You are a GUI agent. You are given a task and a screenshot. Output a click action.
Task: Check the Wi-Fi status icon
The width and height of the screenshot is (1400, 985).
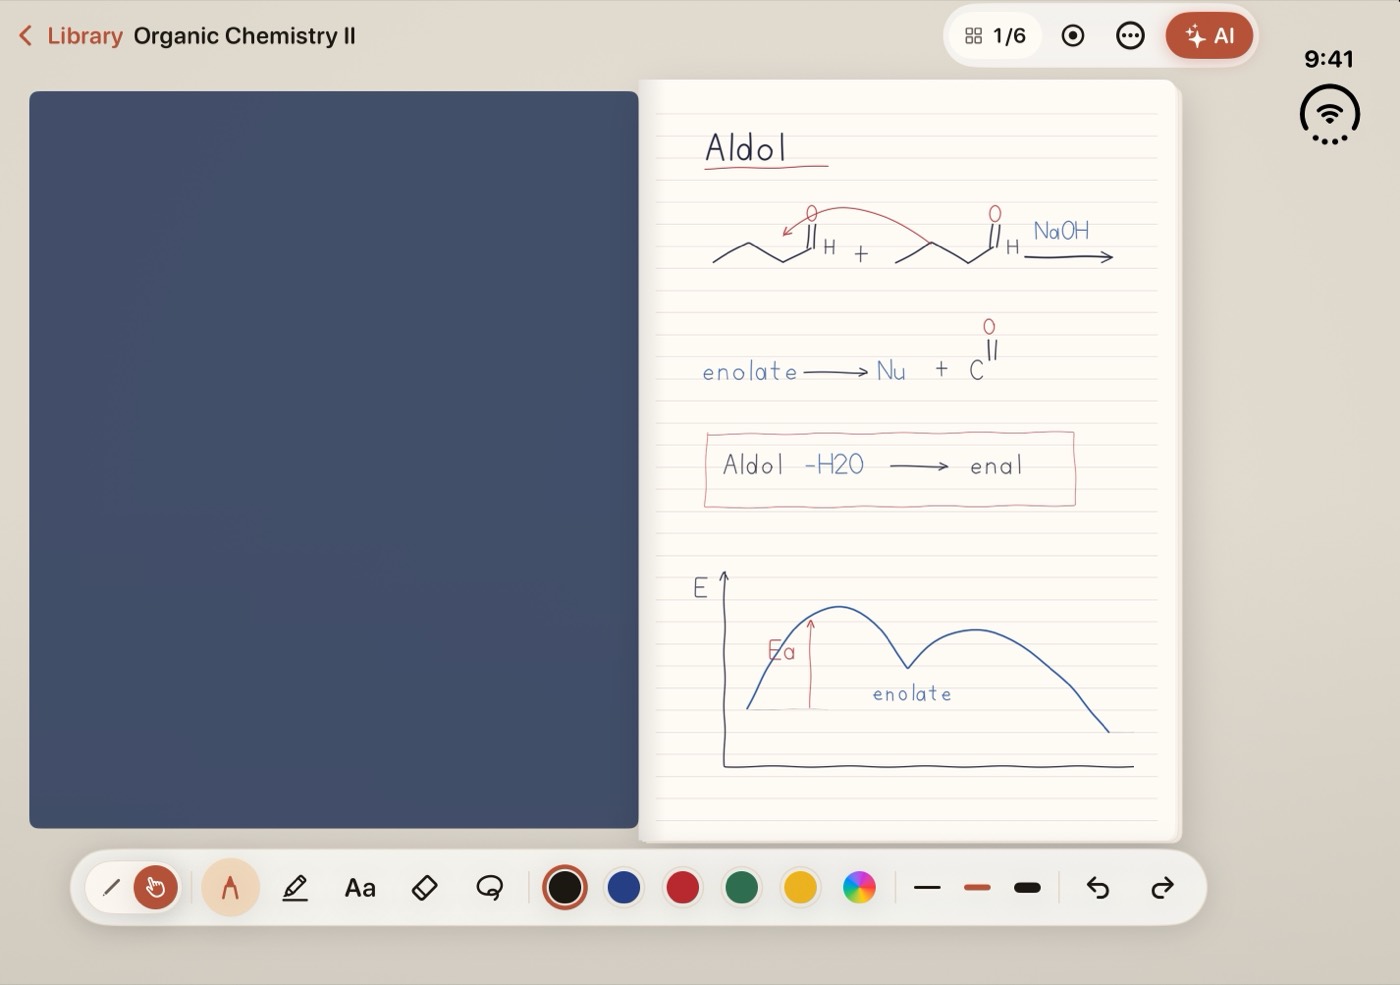[x=1329, y=114]
